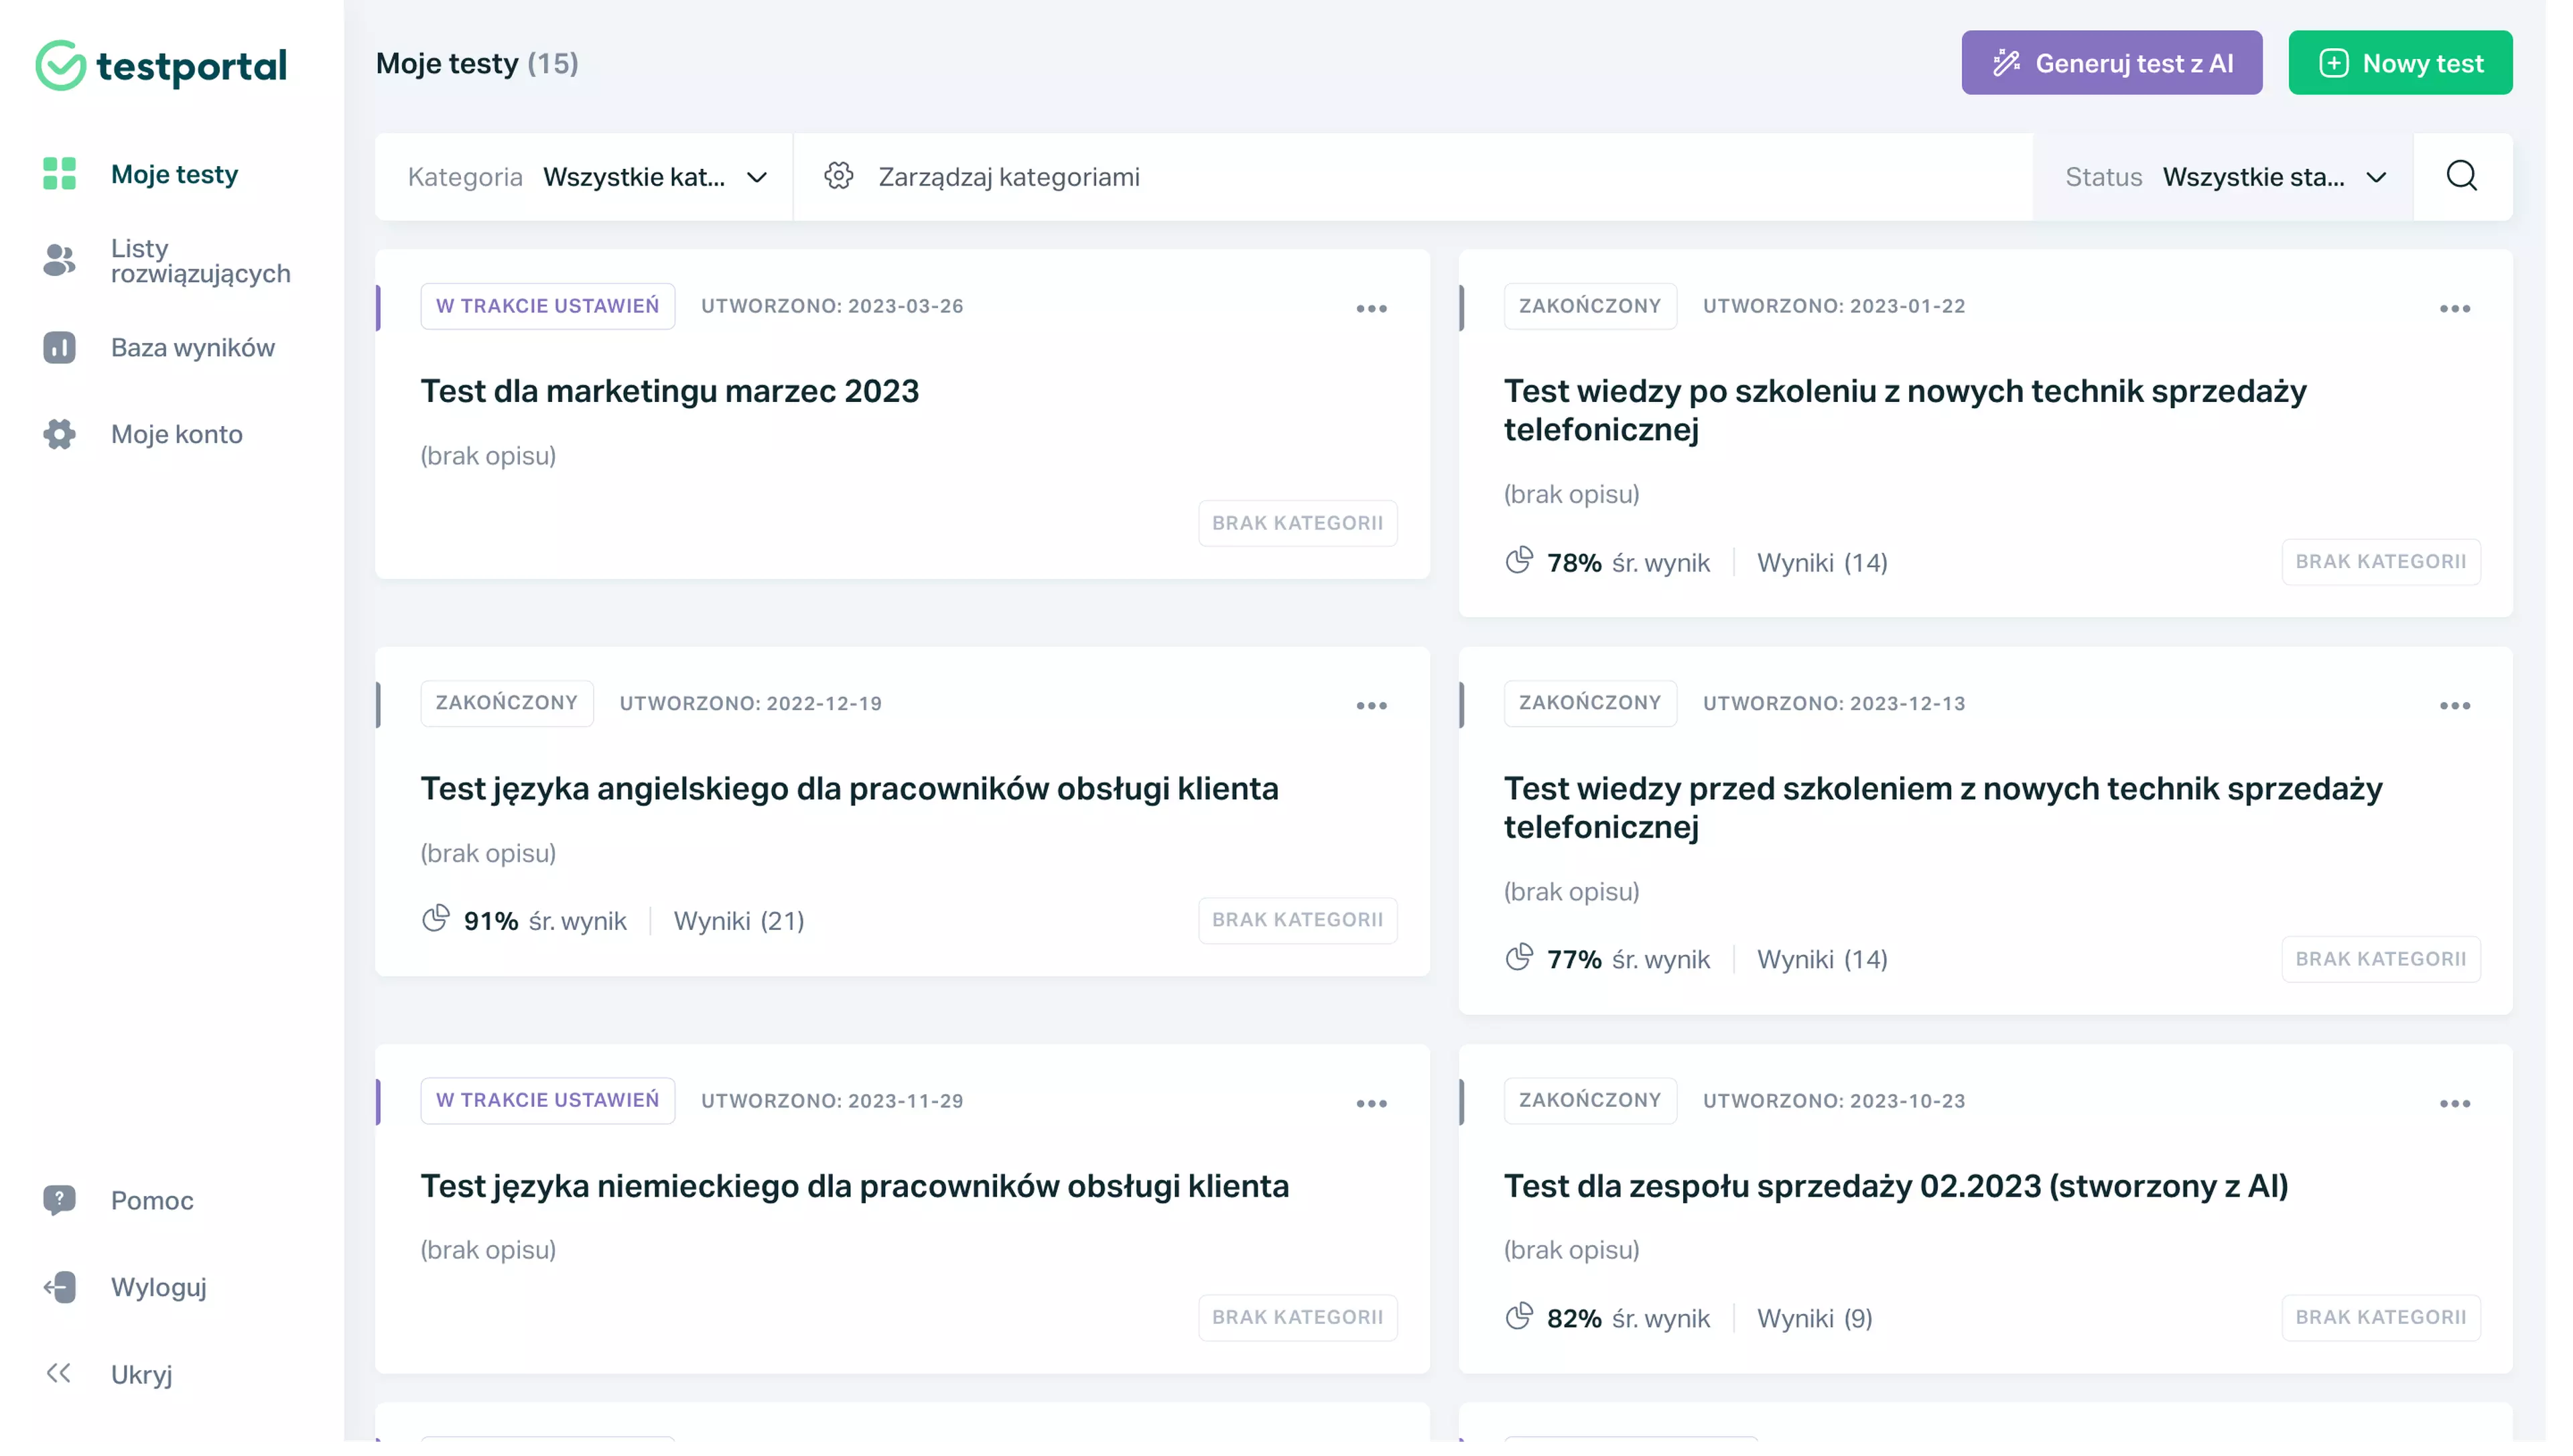Open three-dots menu for Test języka niemieckiego

1372,1105
